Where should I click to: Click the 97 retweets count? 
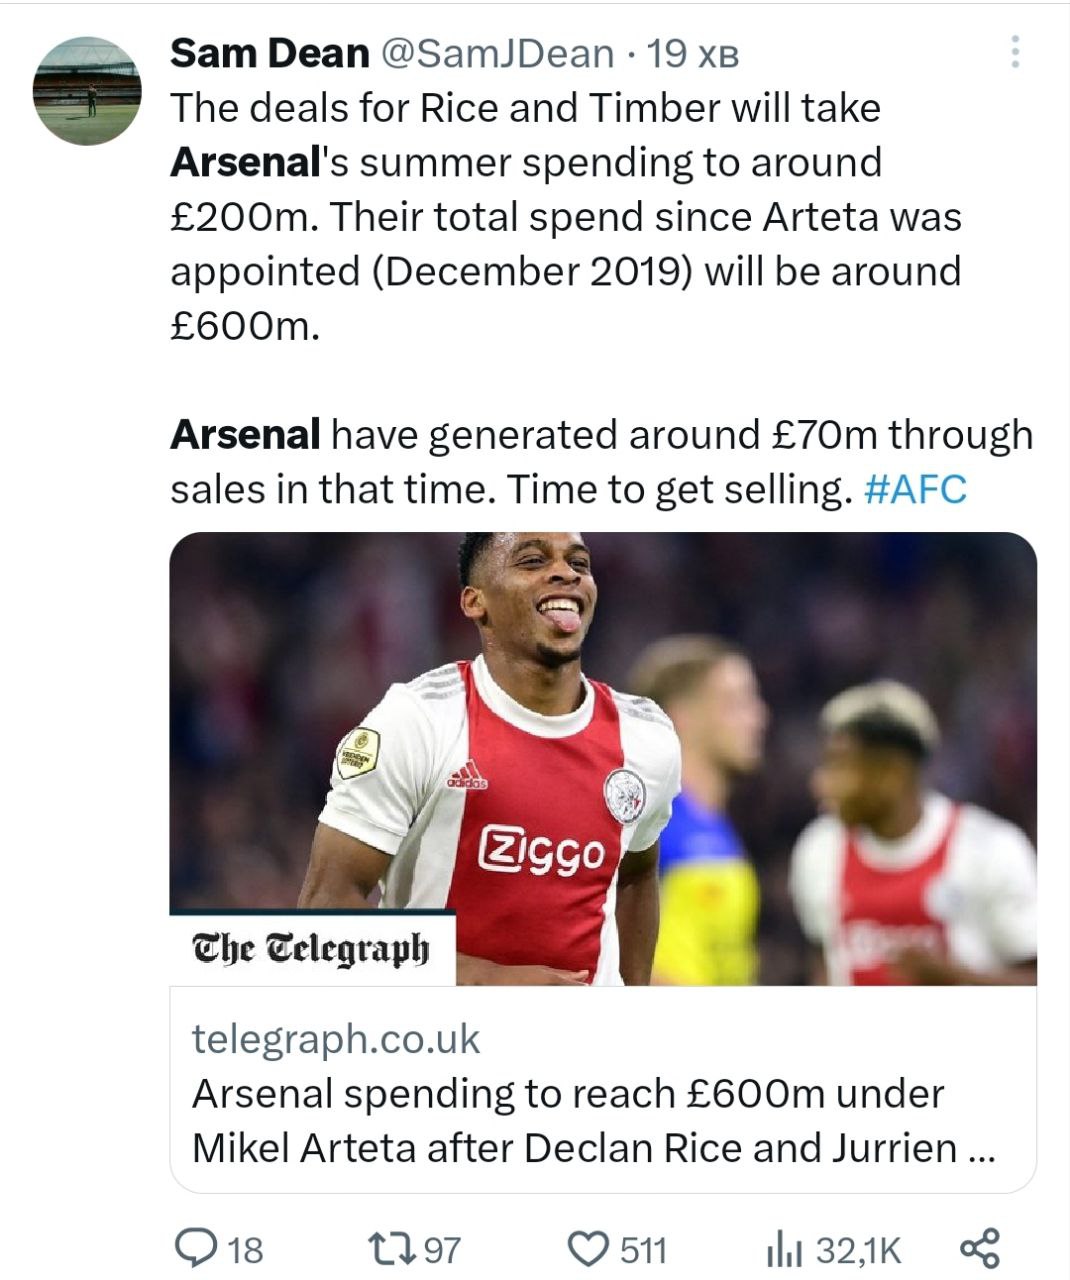(x=443, y=1250)
